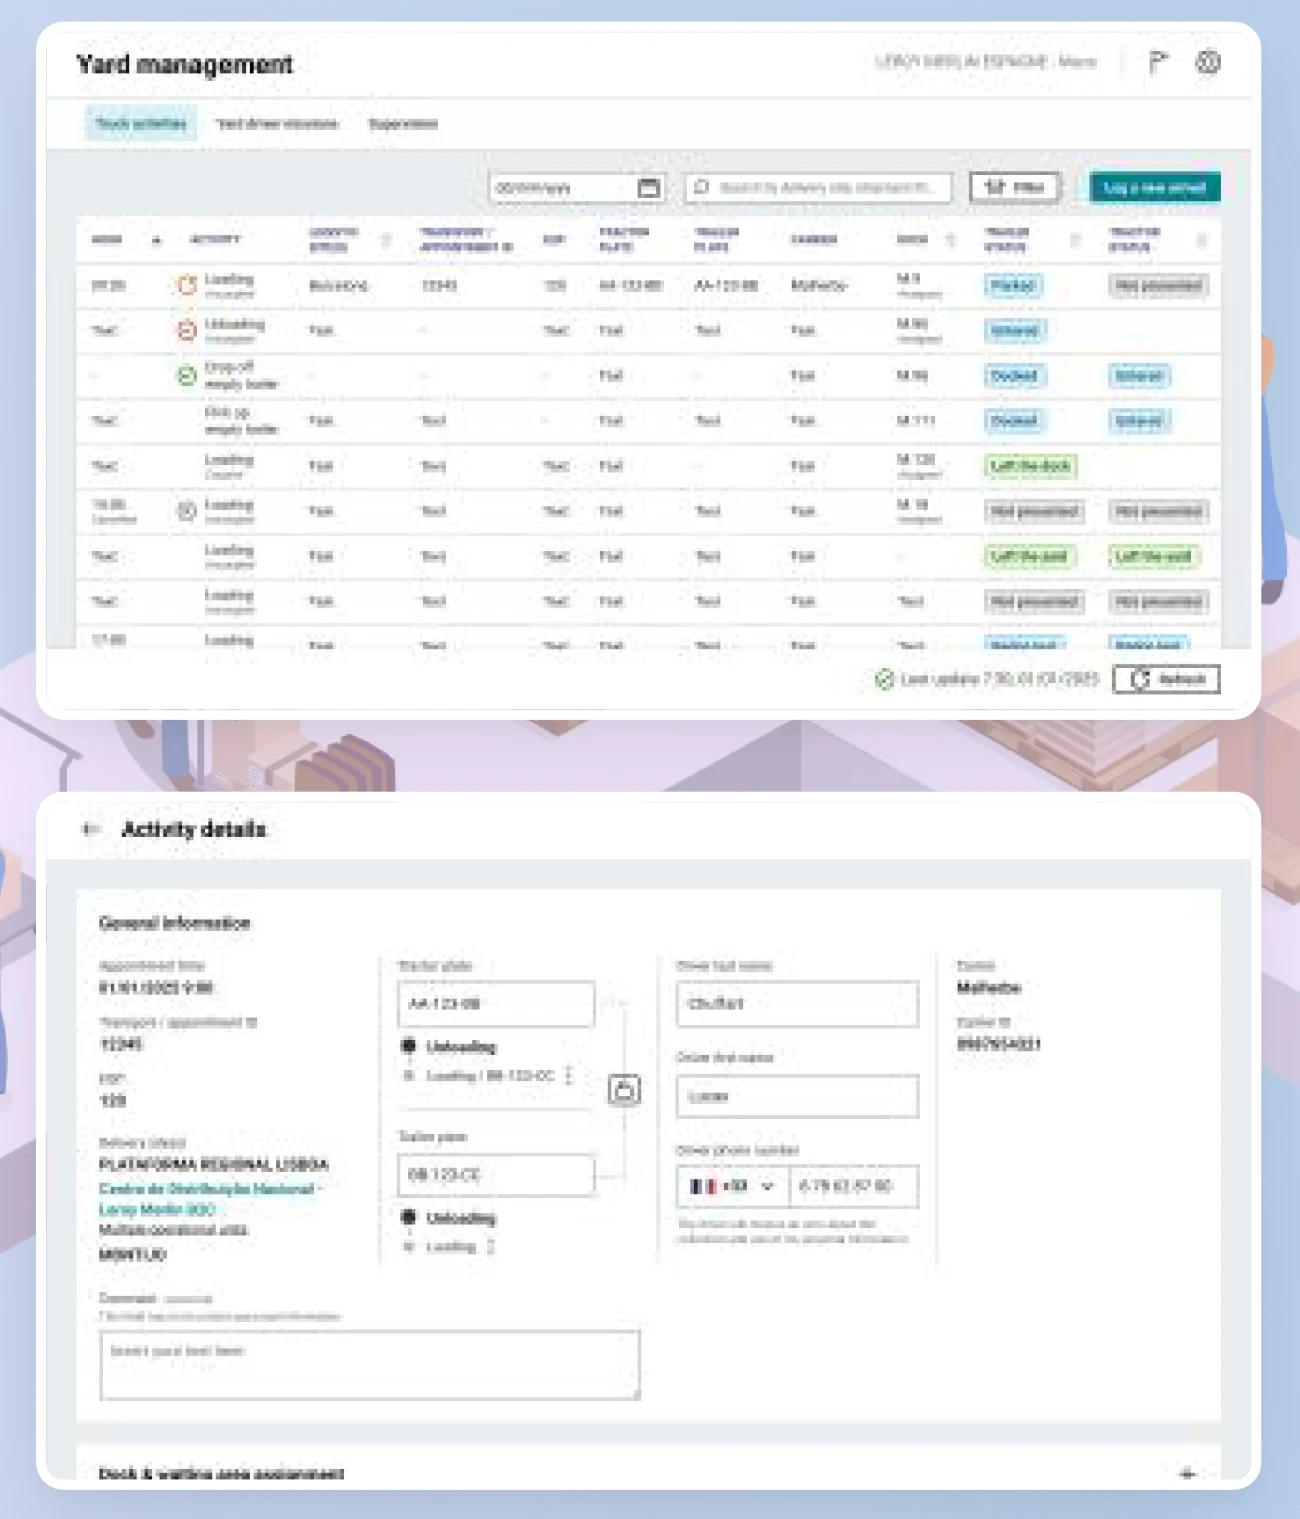Click into the Comment text area

pos(369,1364)
